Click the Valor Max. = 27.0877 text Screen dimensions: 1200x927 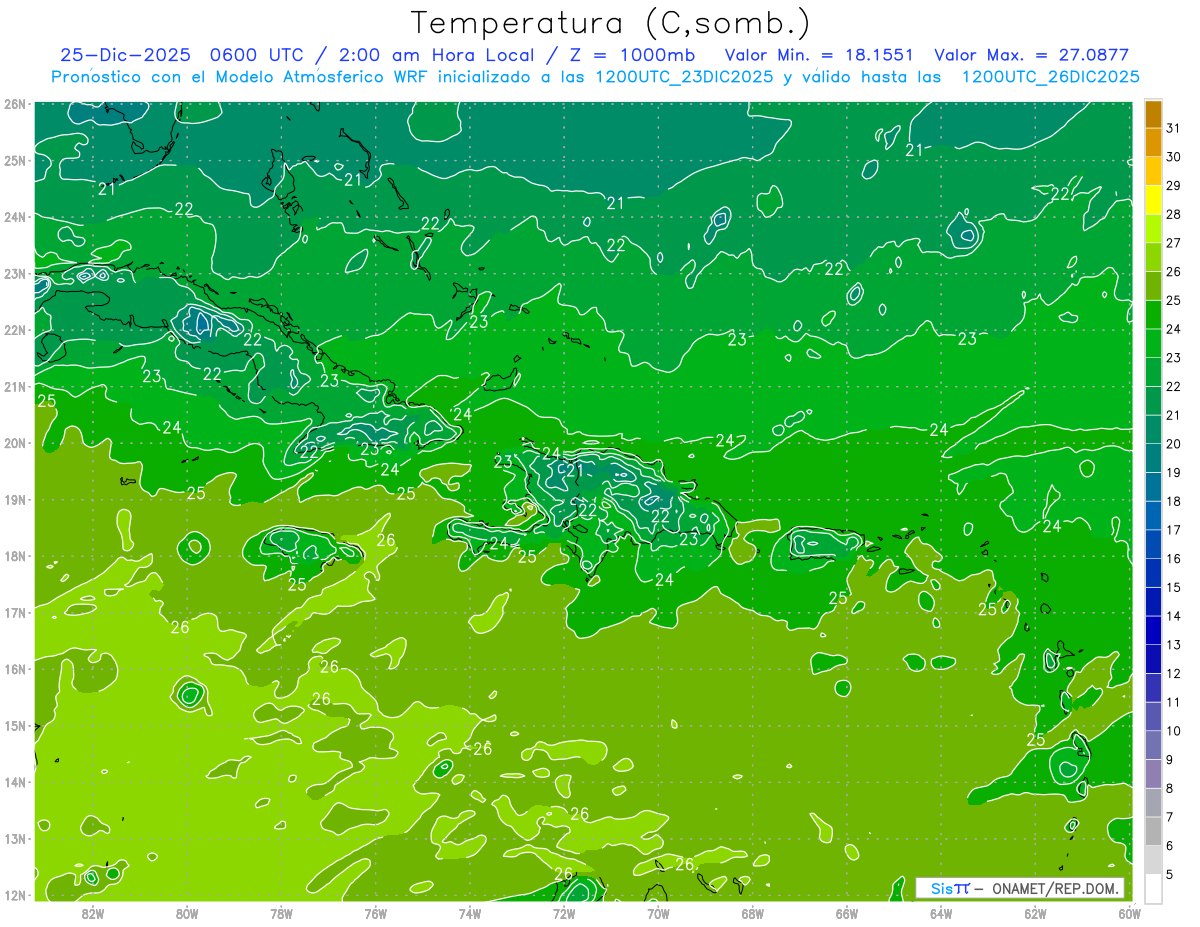click(1031, 55)
